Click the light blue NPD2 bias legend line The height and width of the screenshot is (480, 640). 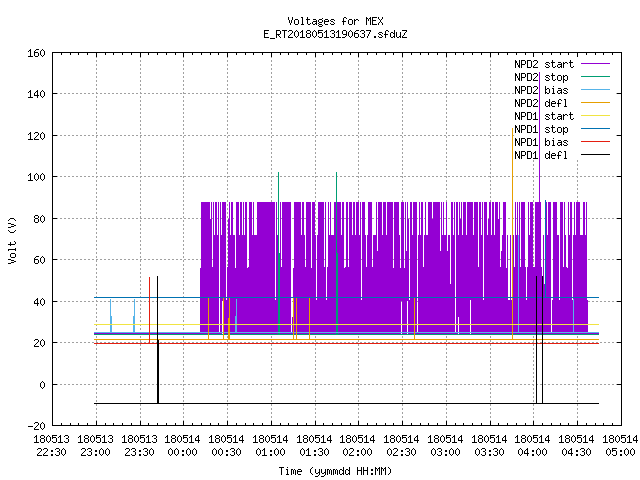595,90
